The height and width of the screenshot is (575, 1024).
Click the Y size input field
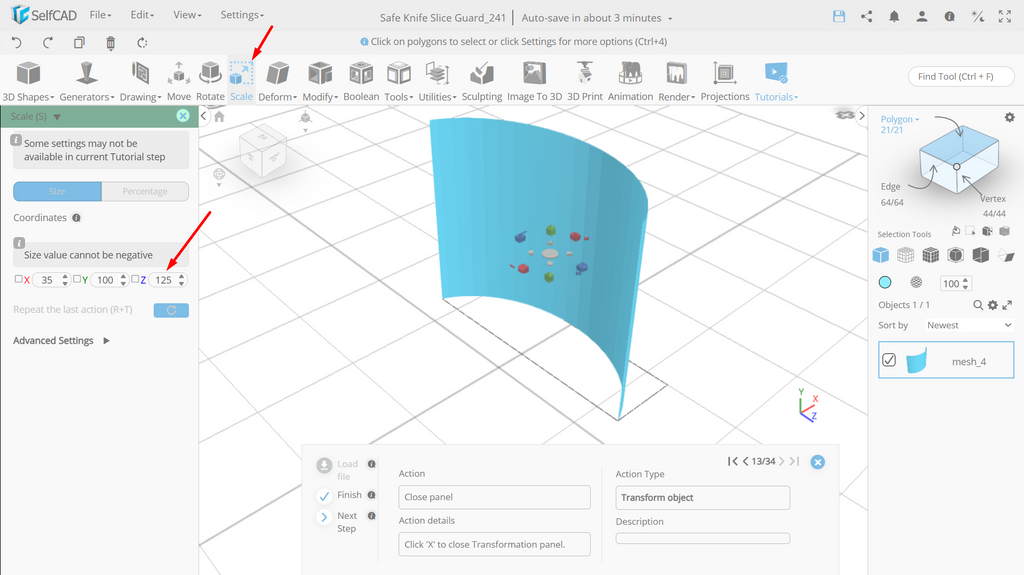pyautogui.click(x=105, y=280)
